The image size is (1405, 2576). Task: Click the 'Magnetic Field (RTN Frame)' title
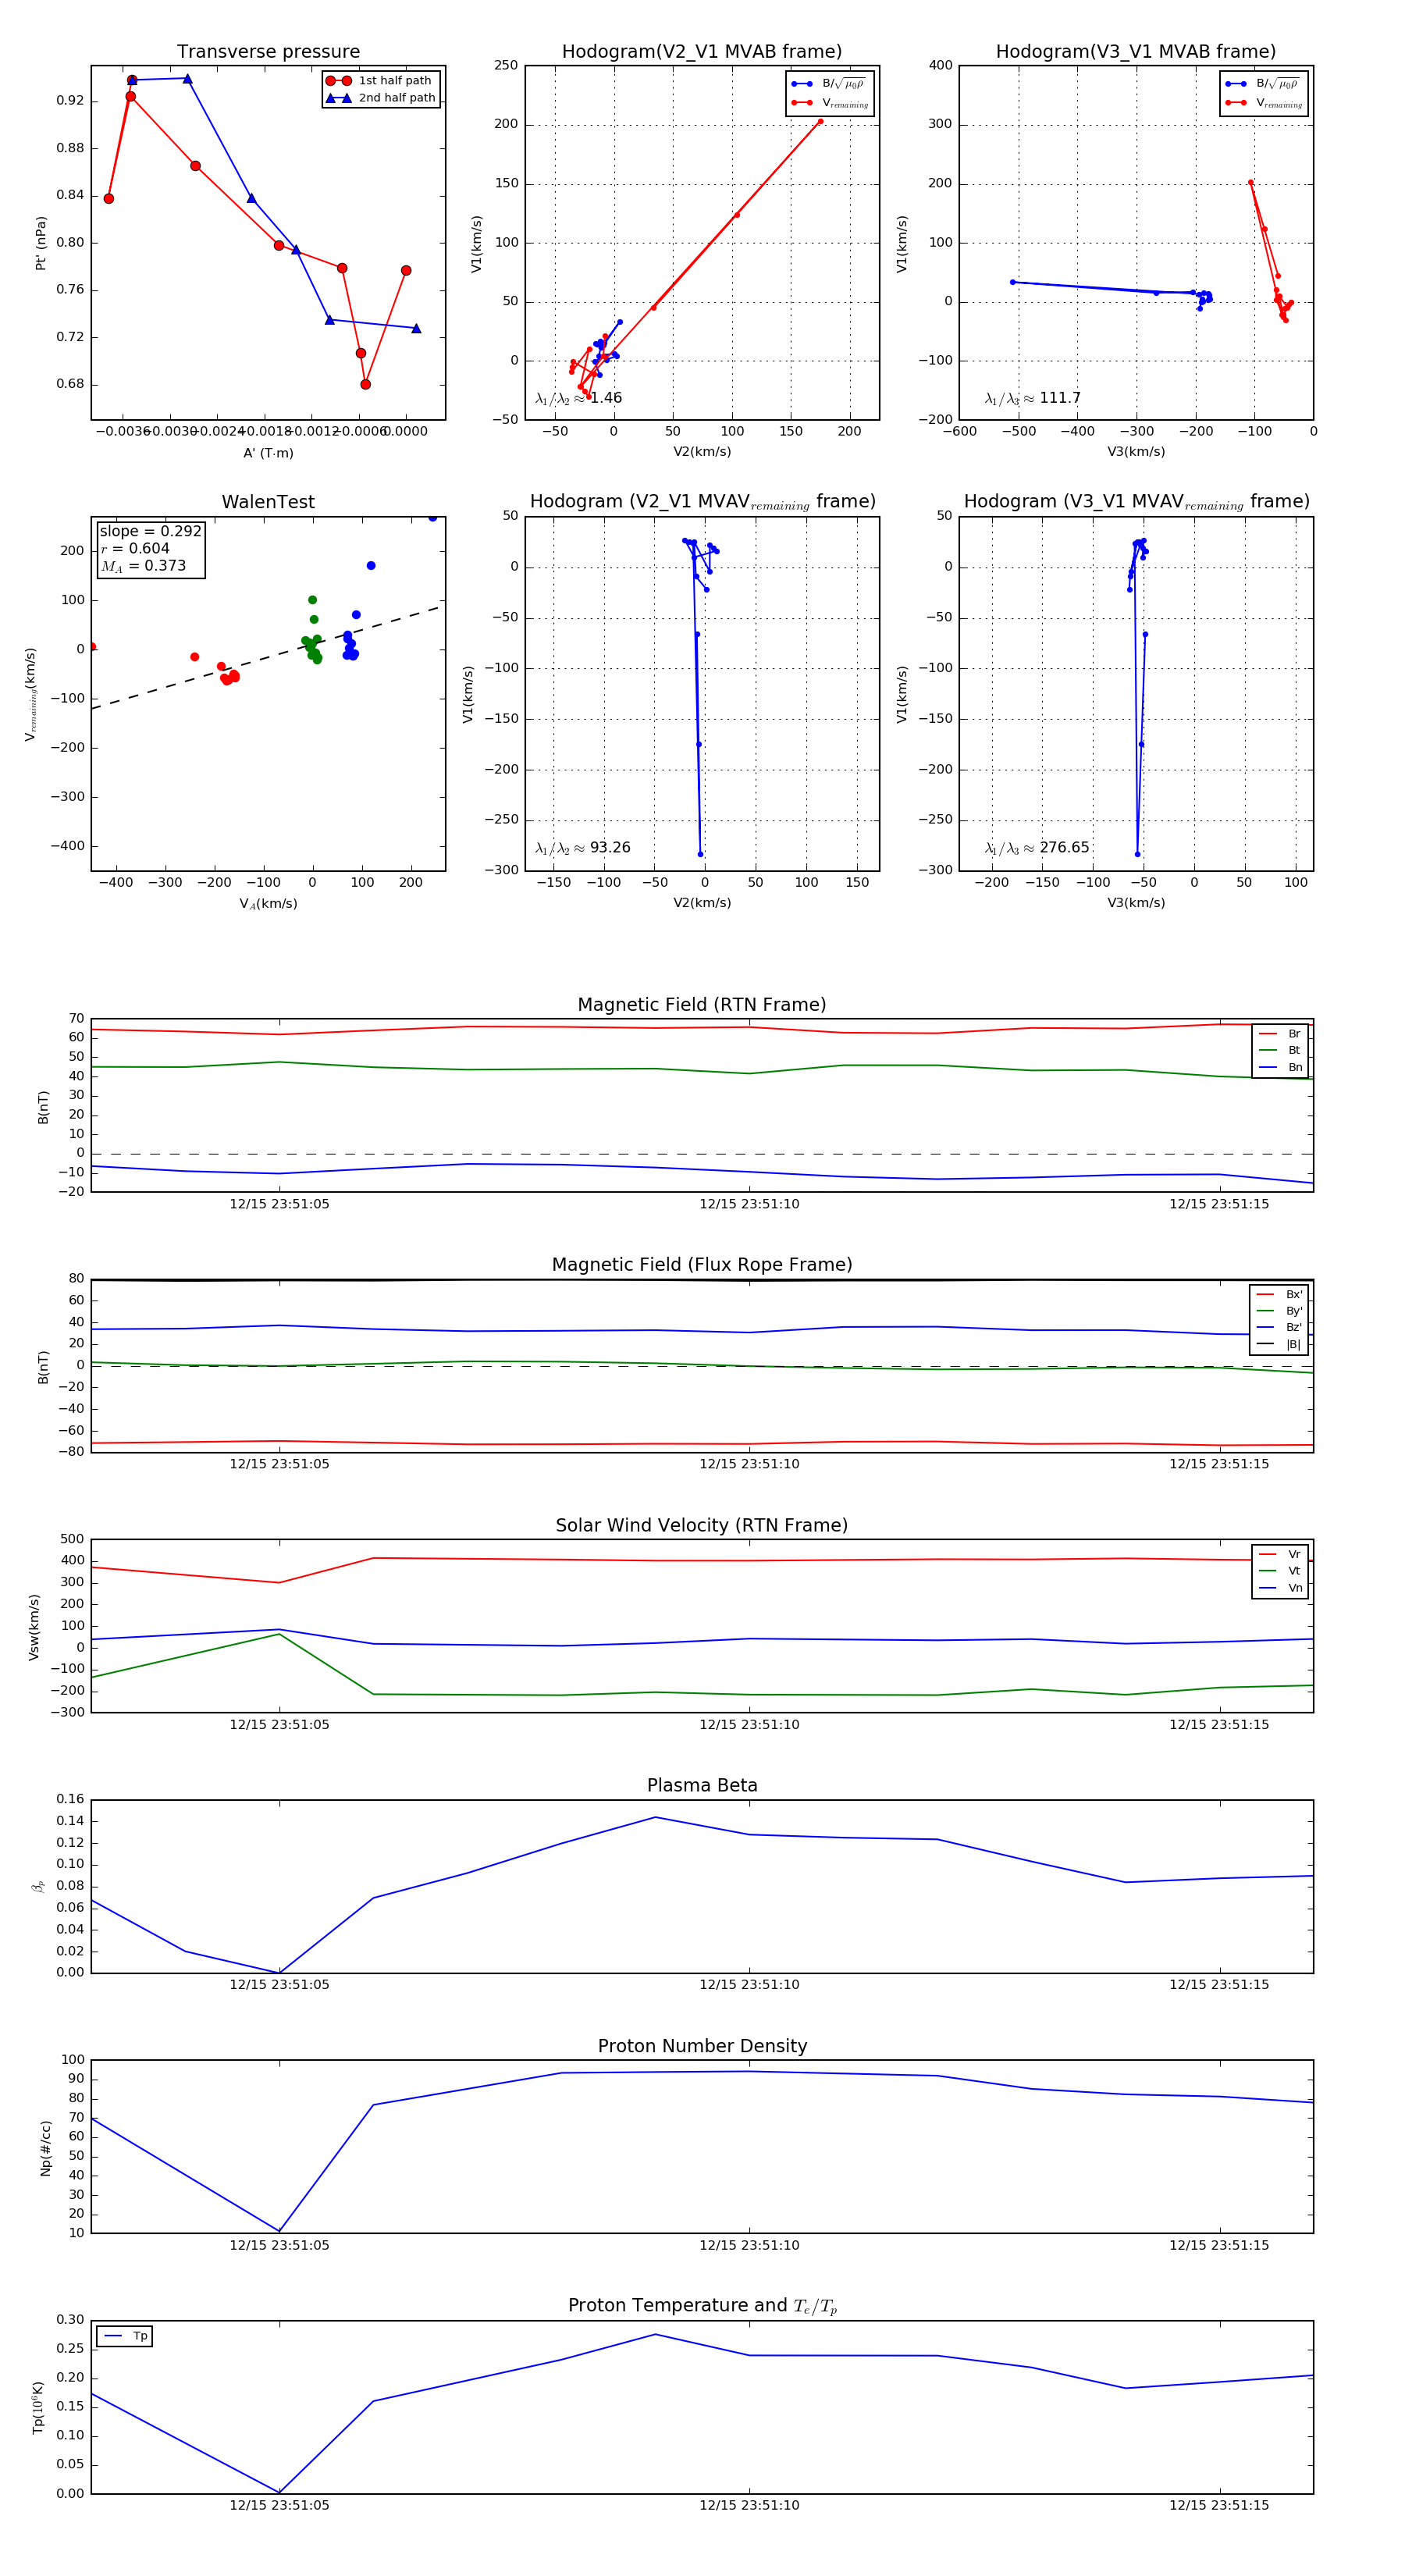tap(702, 1005)
